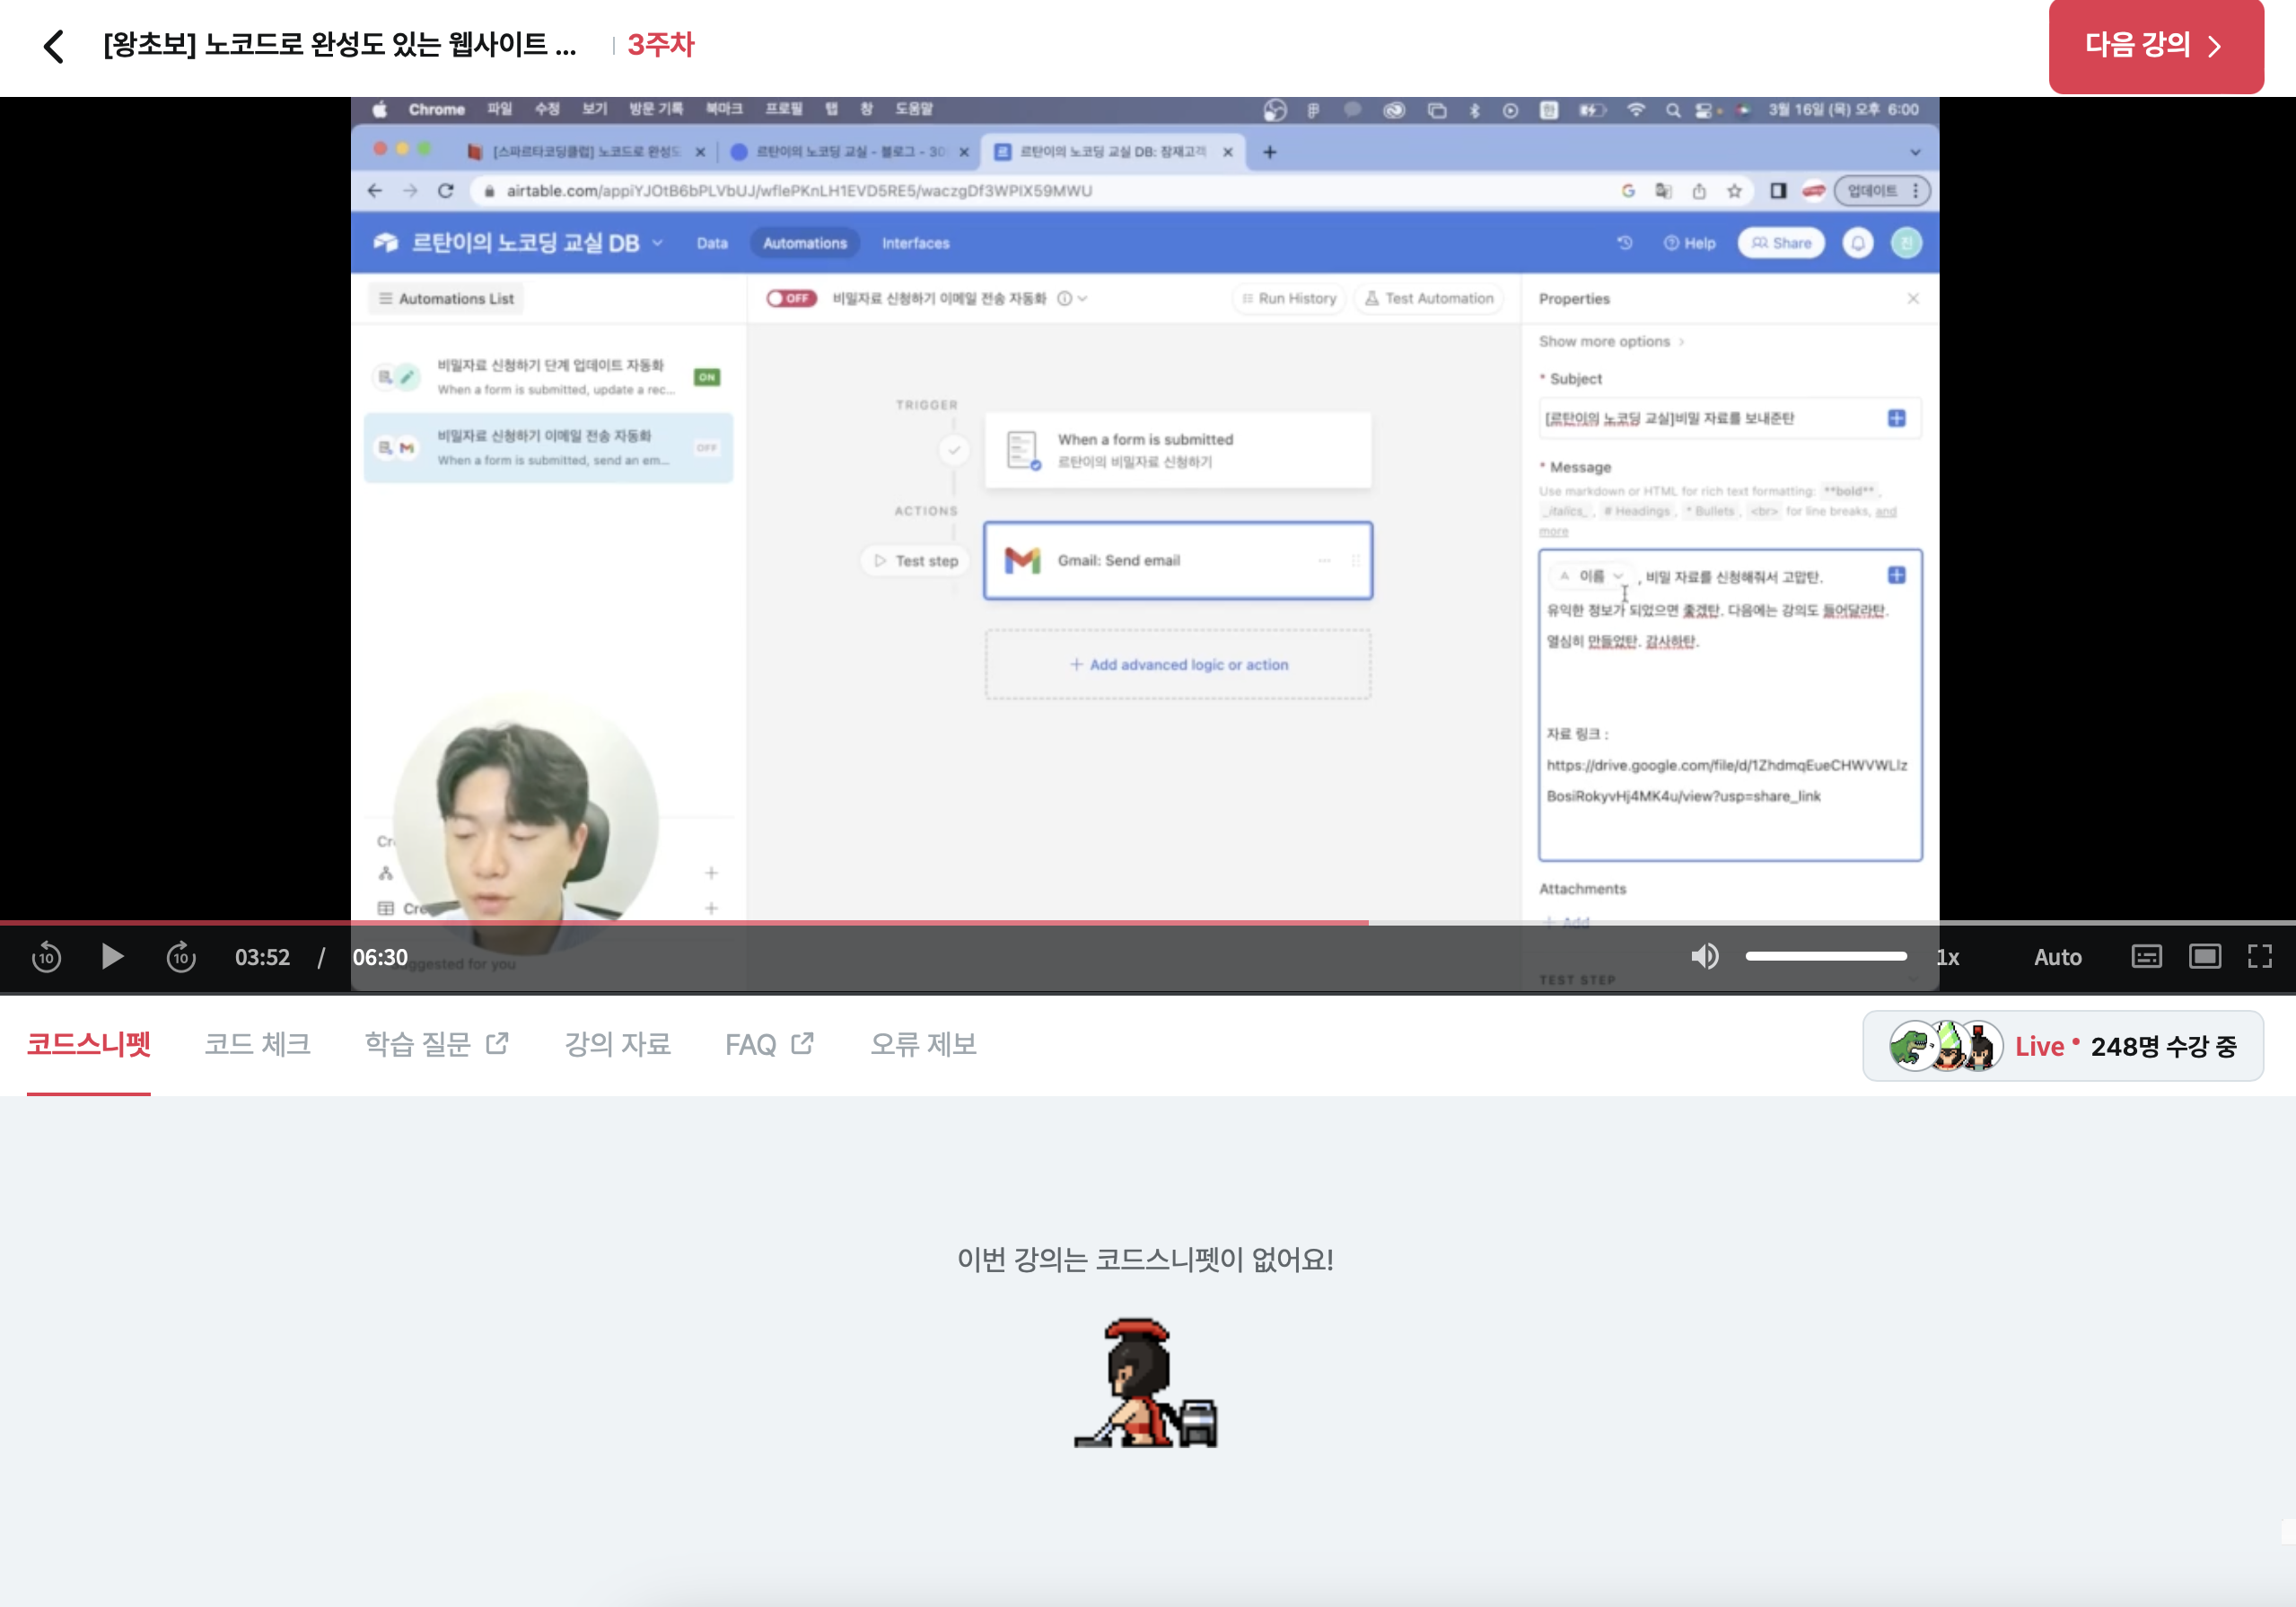Click the Airtable account avatar
This screenshot has height=1607, width=2296.
click(x=1906, y=243)
